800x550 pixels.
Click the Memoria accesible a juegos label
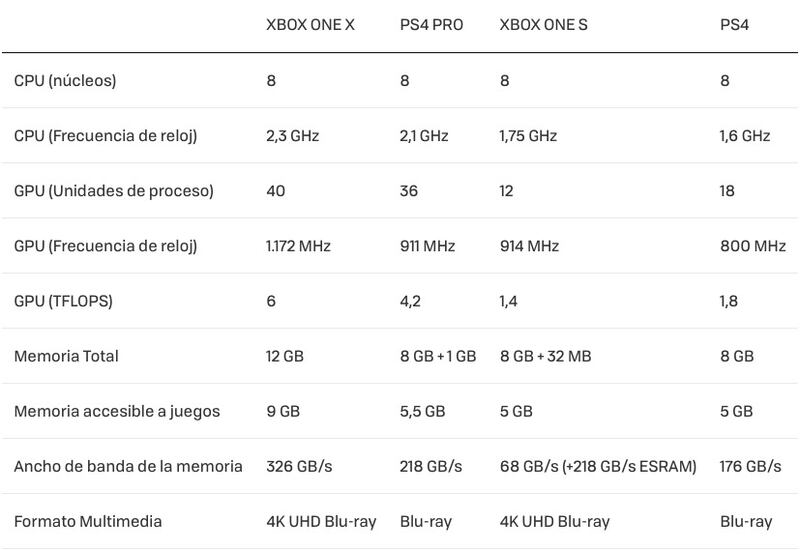click(x=117, y=411)
